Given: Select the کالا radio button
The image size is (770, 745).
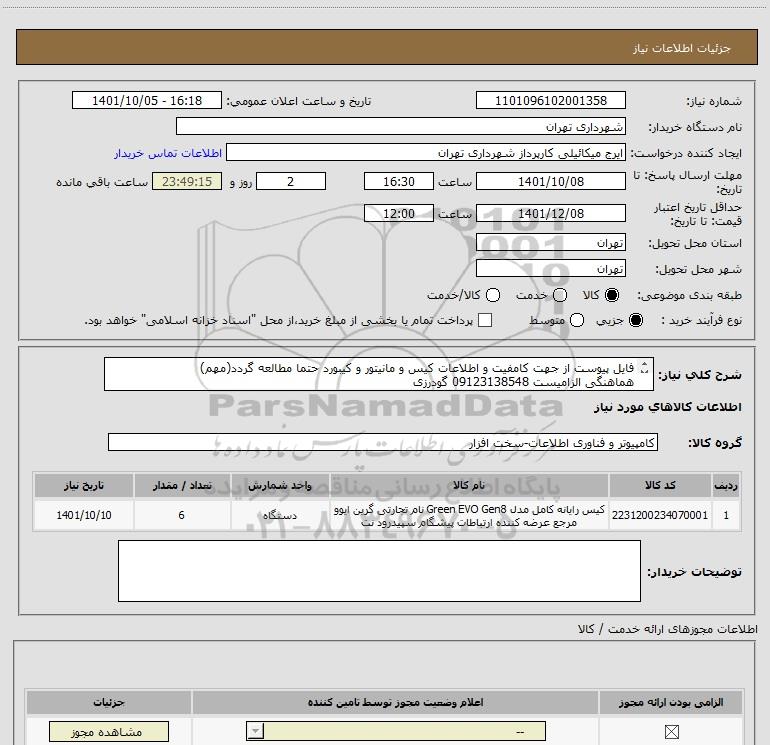Looking at the screenshot, I should pos(612,295).
